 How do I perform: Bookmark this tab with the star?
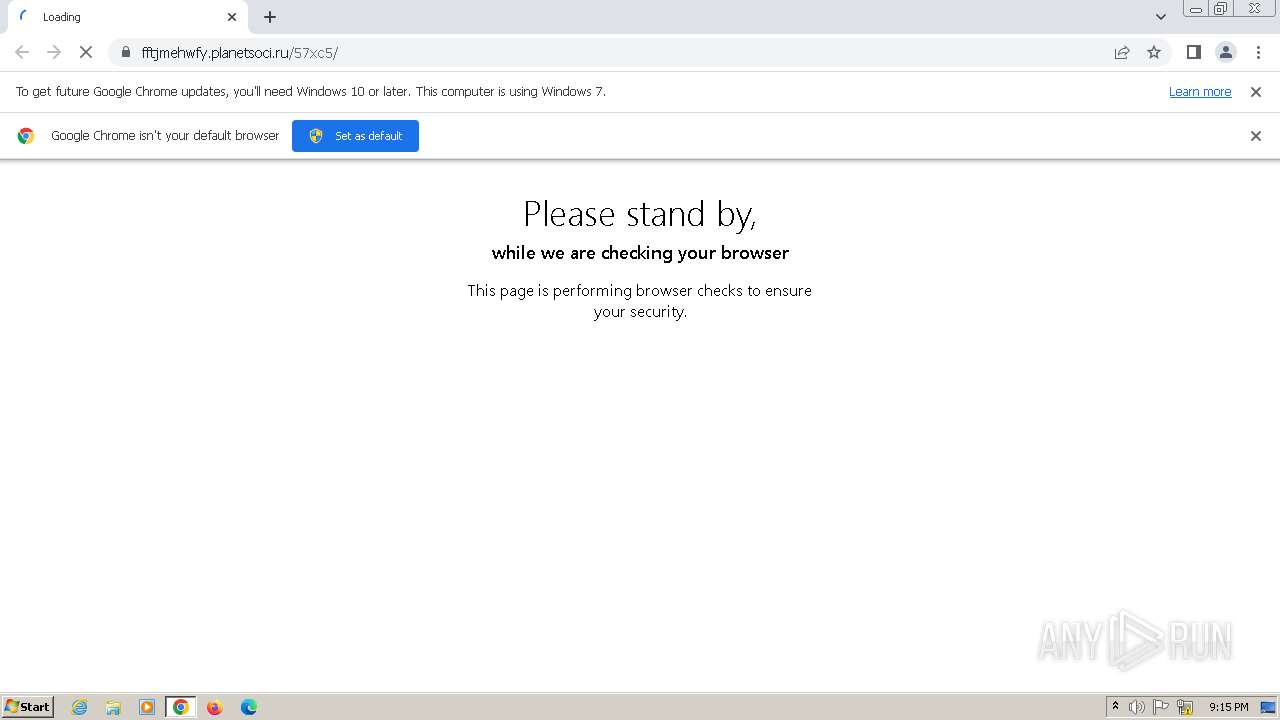coord(1154,52)
